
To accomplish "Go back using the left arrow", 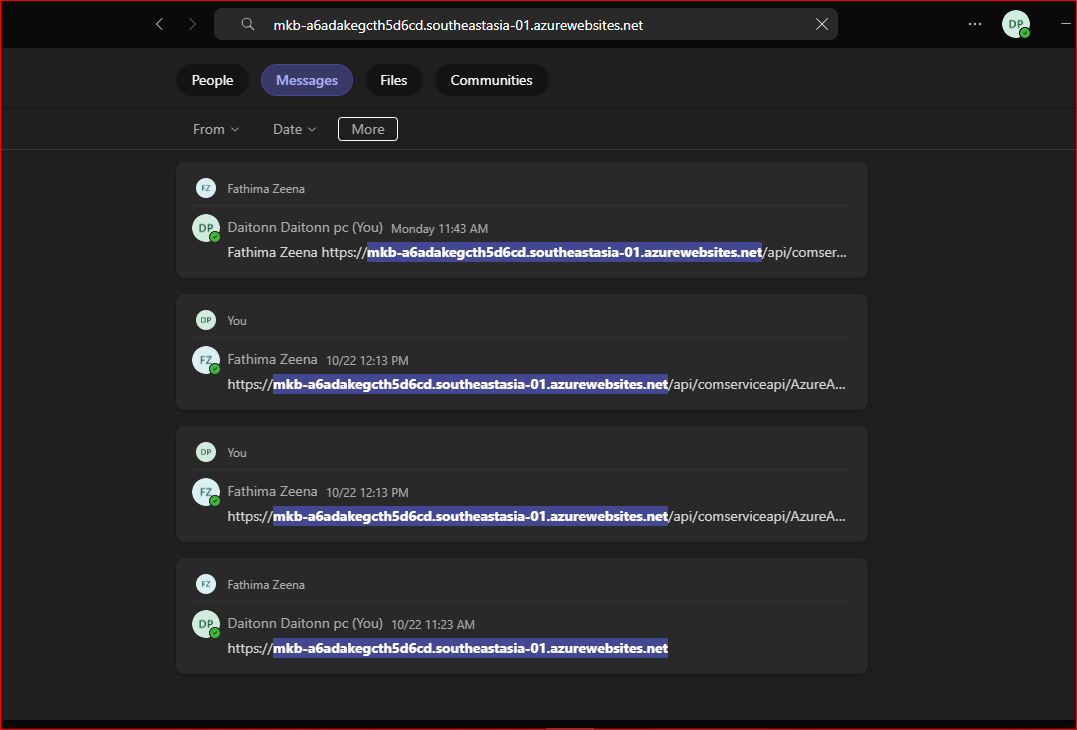I will click(159, 25).
